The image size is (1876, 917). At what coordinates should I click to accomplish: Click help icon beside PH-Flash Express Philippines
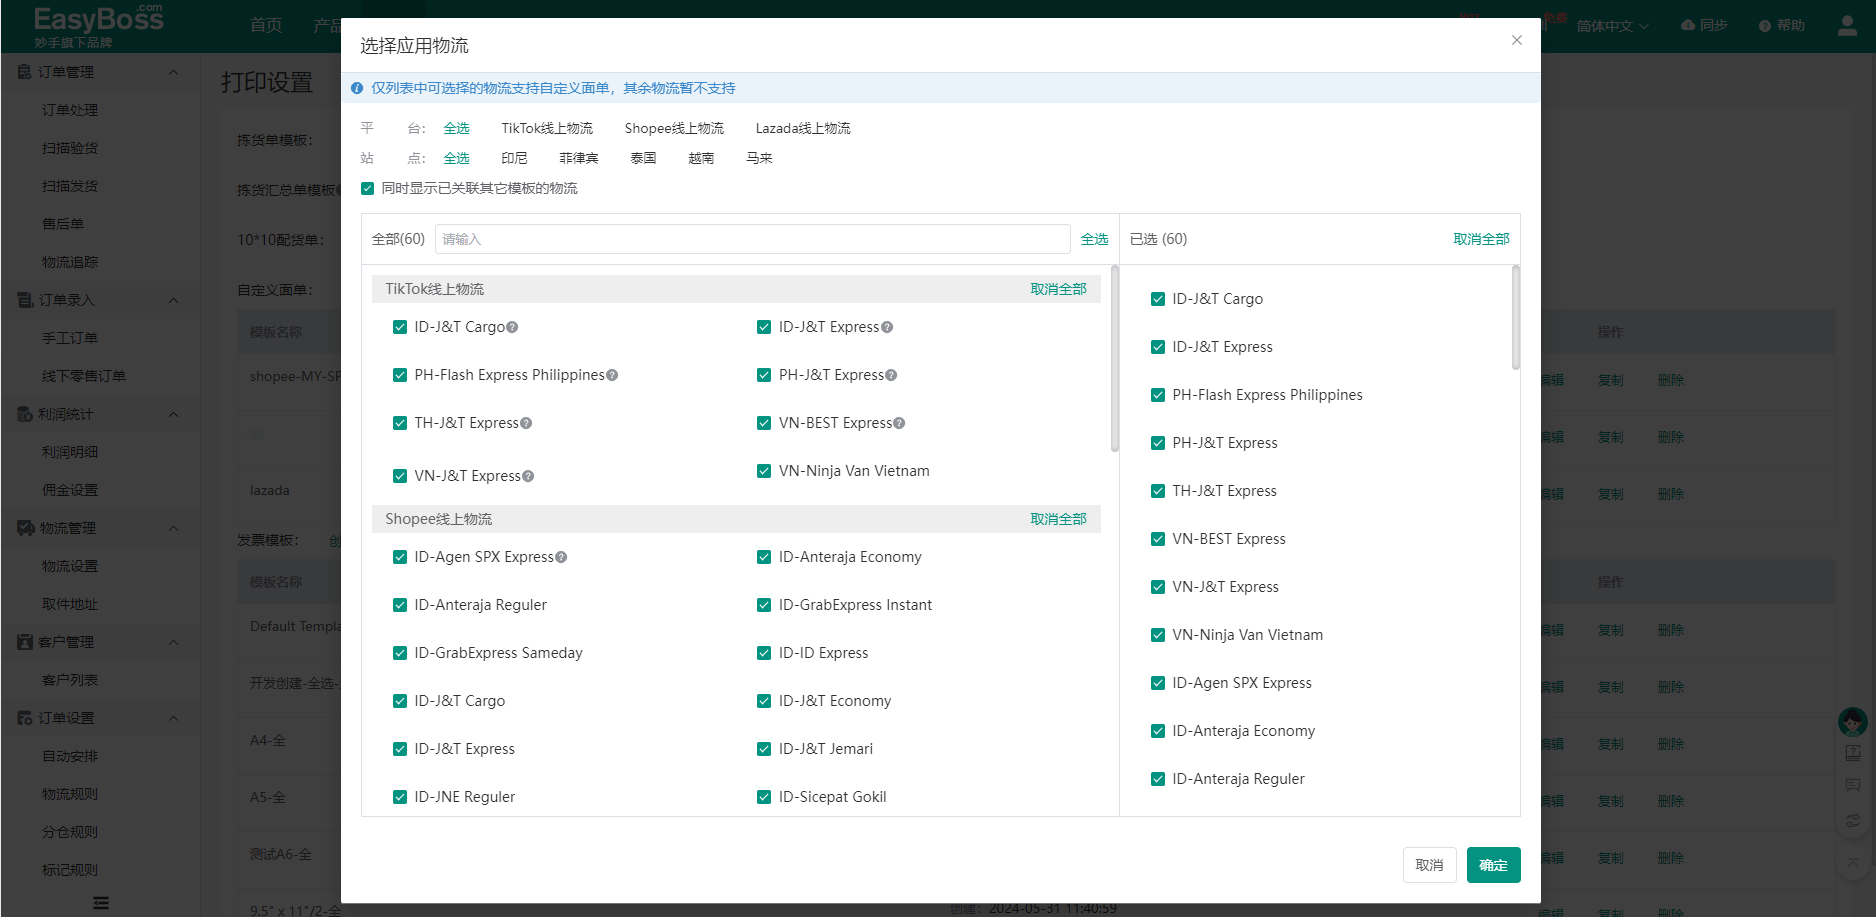click(x=612, y=375)
